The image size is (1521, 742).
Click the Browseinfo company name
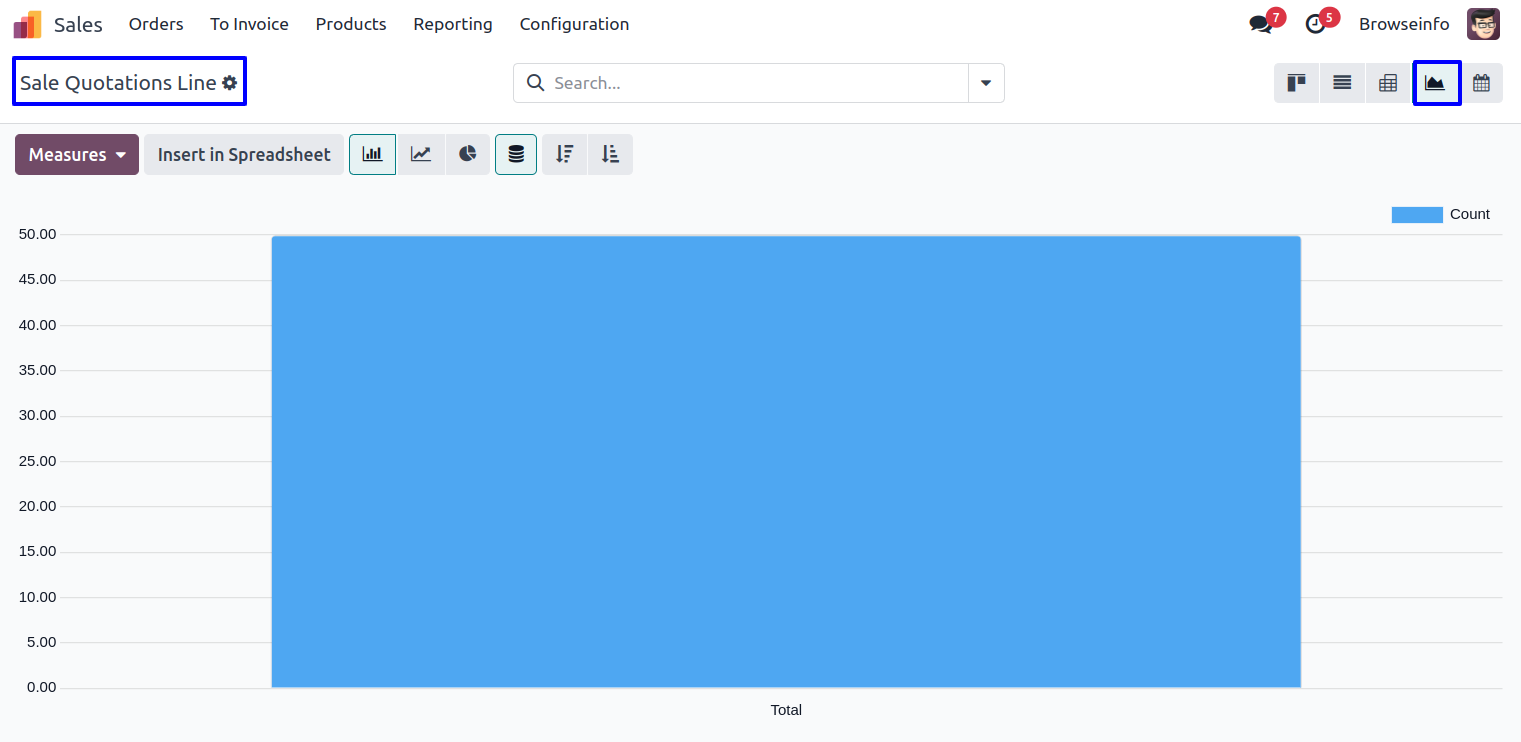click(1404, 24)
